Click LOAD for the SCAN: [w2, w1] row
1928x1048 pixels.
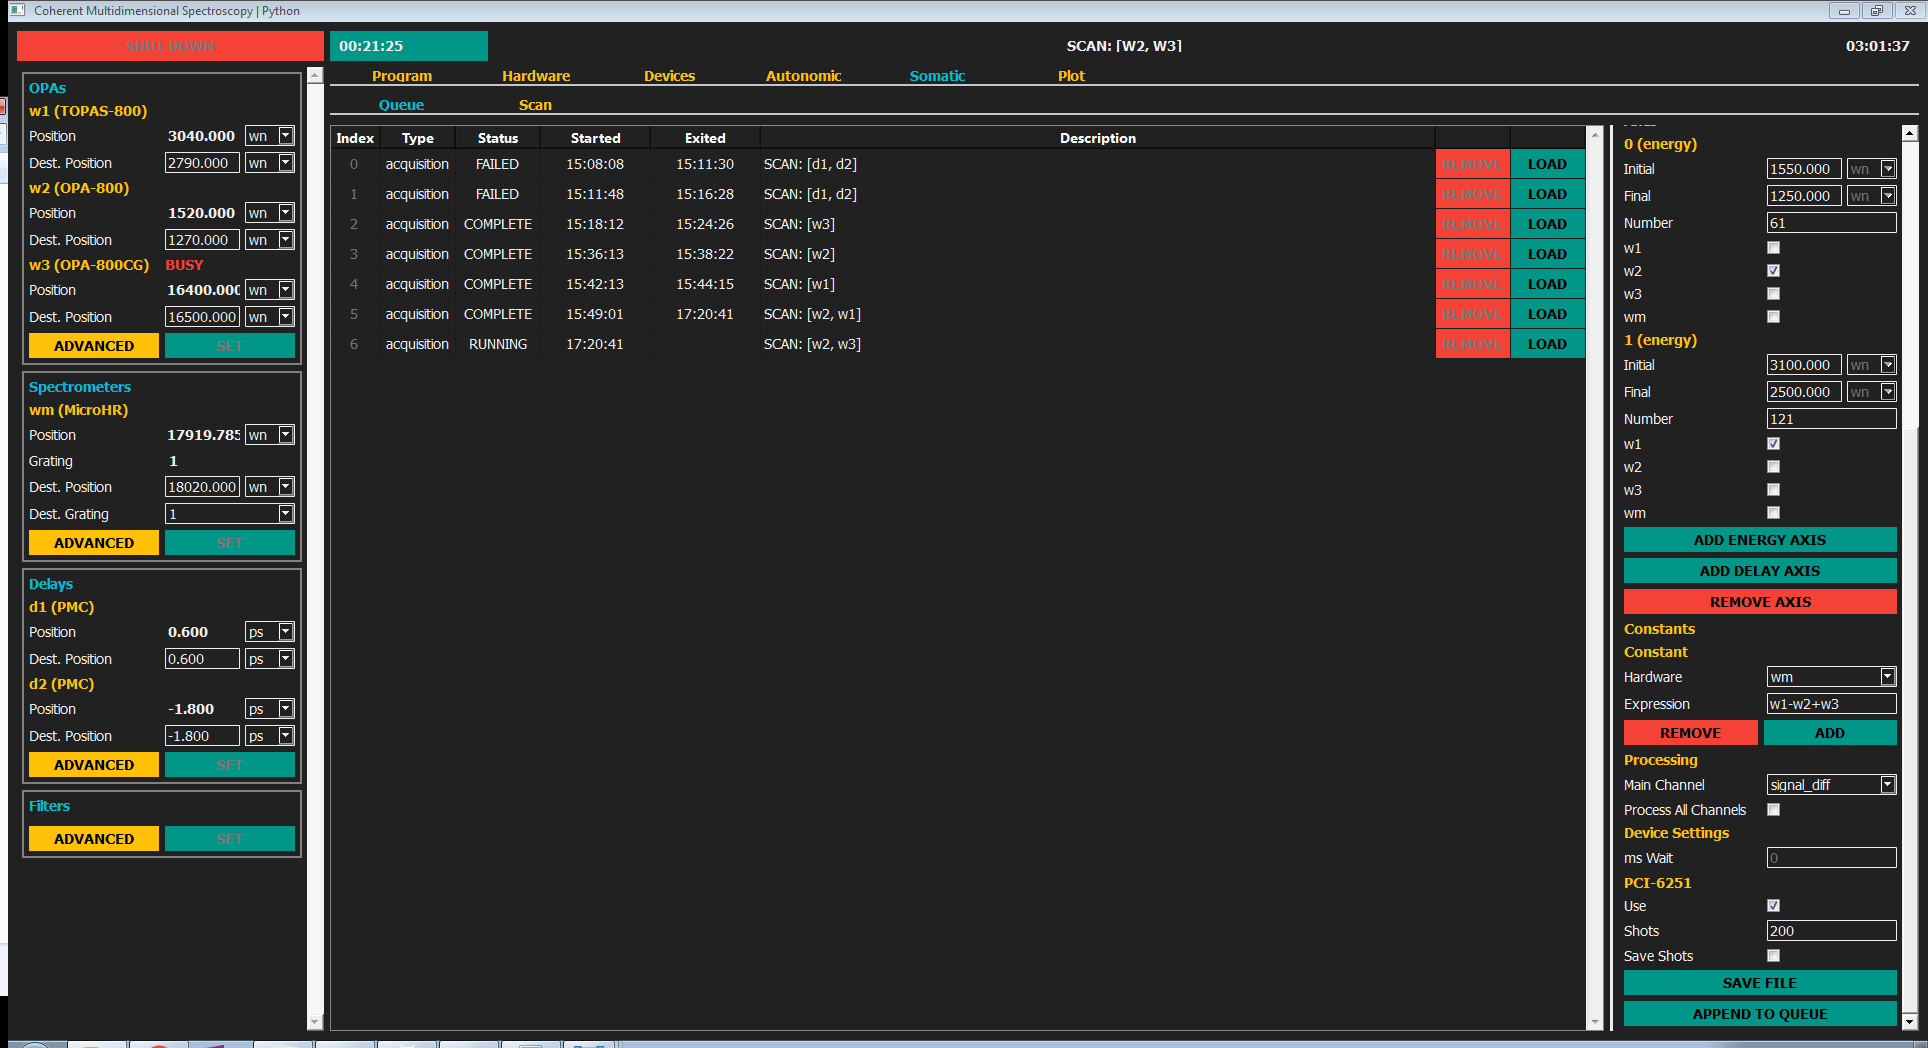tap(1547, 314)
